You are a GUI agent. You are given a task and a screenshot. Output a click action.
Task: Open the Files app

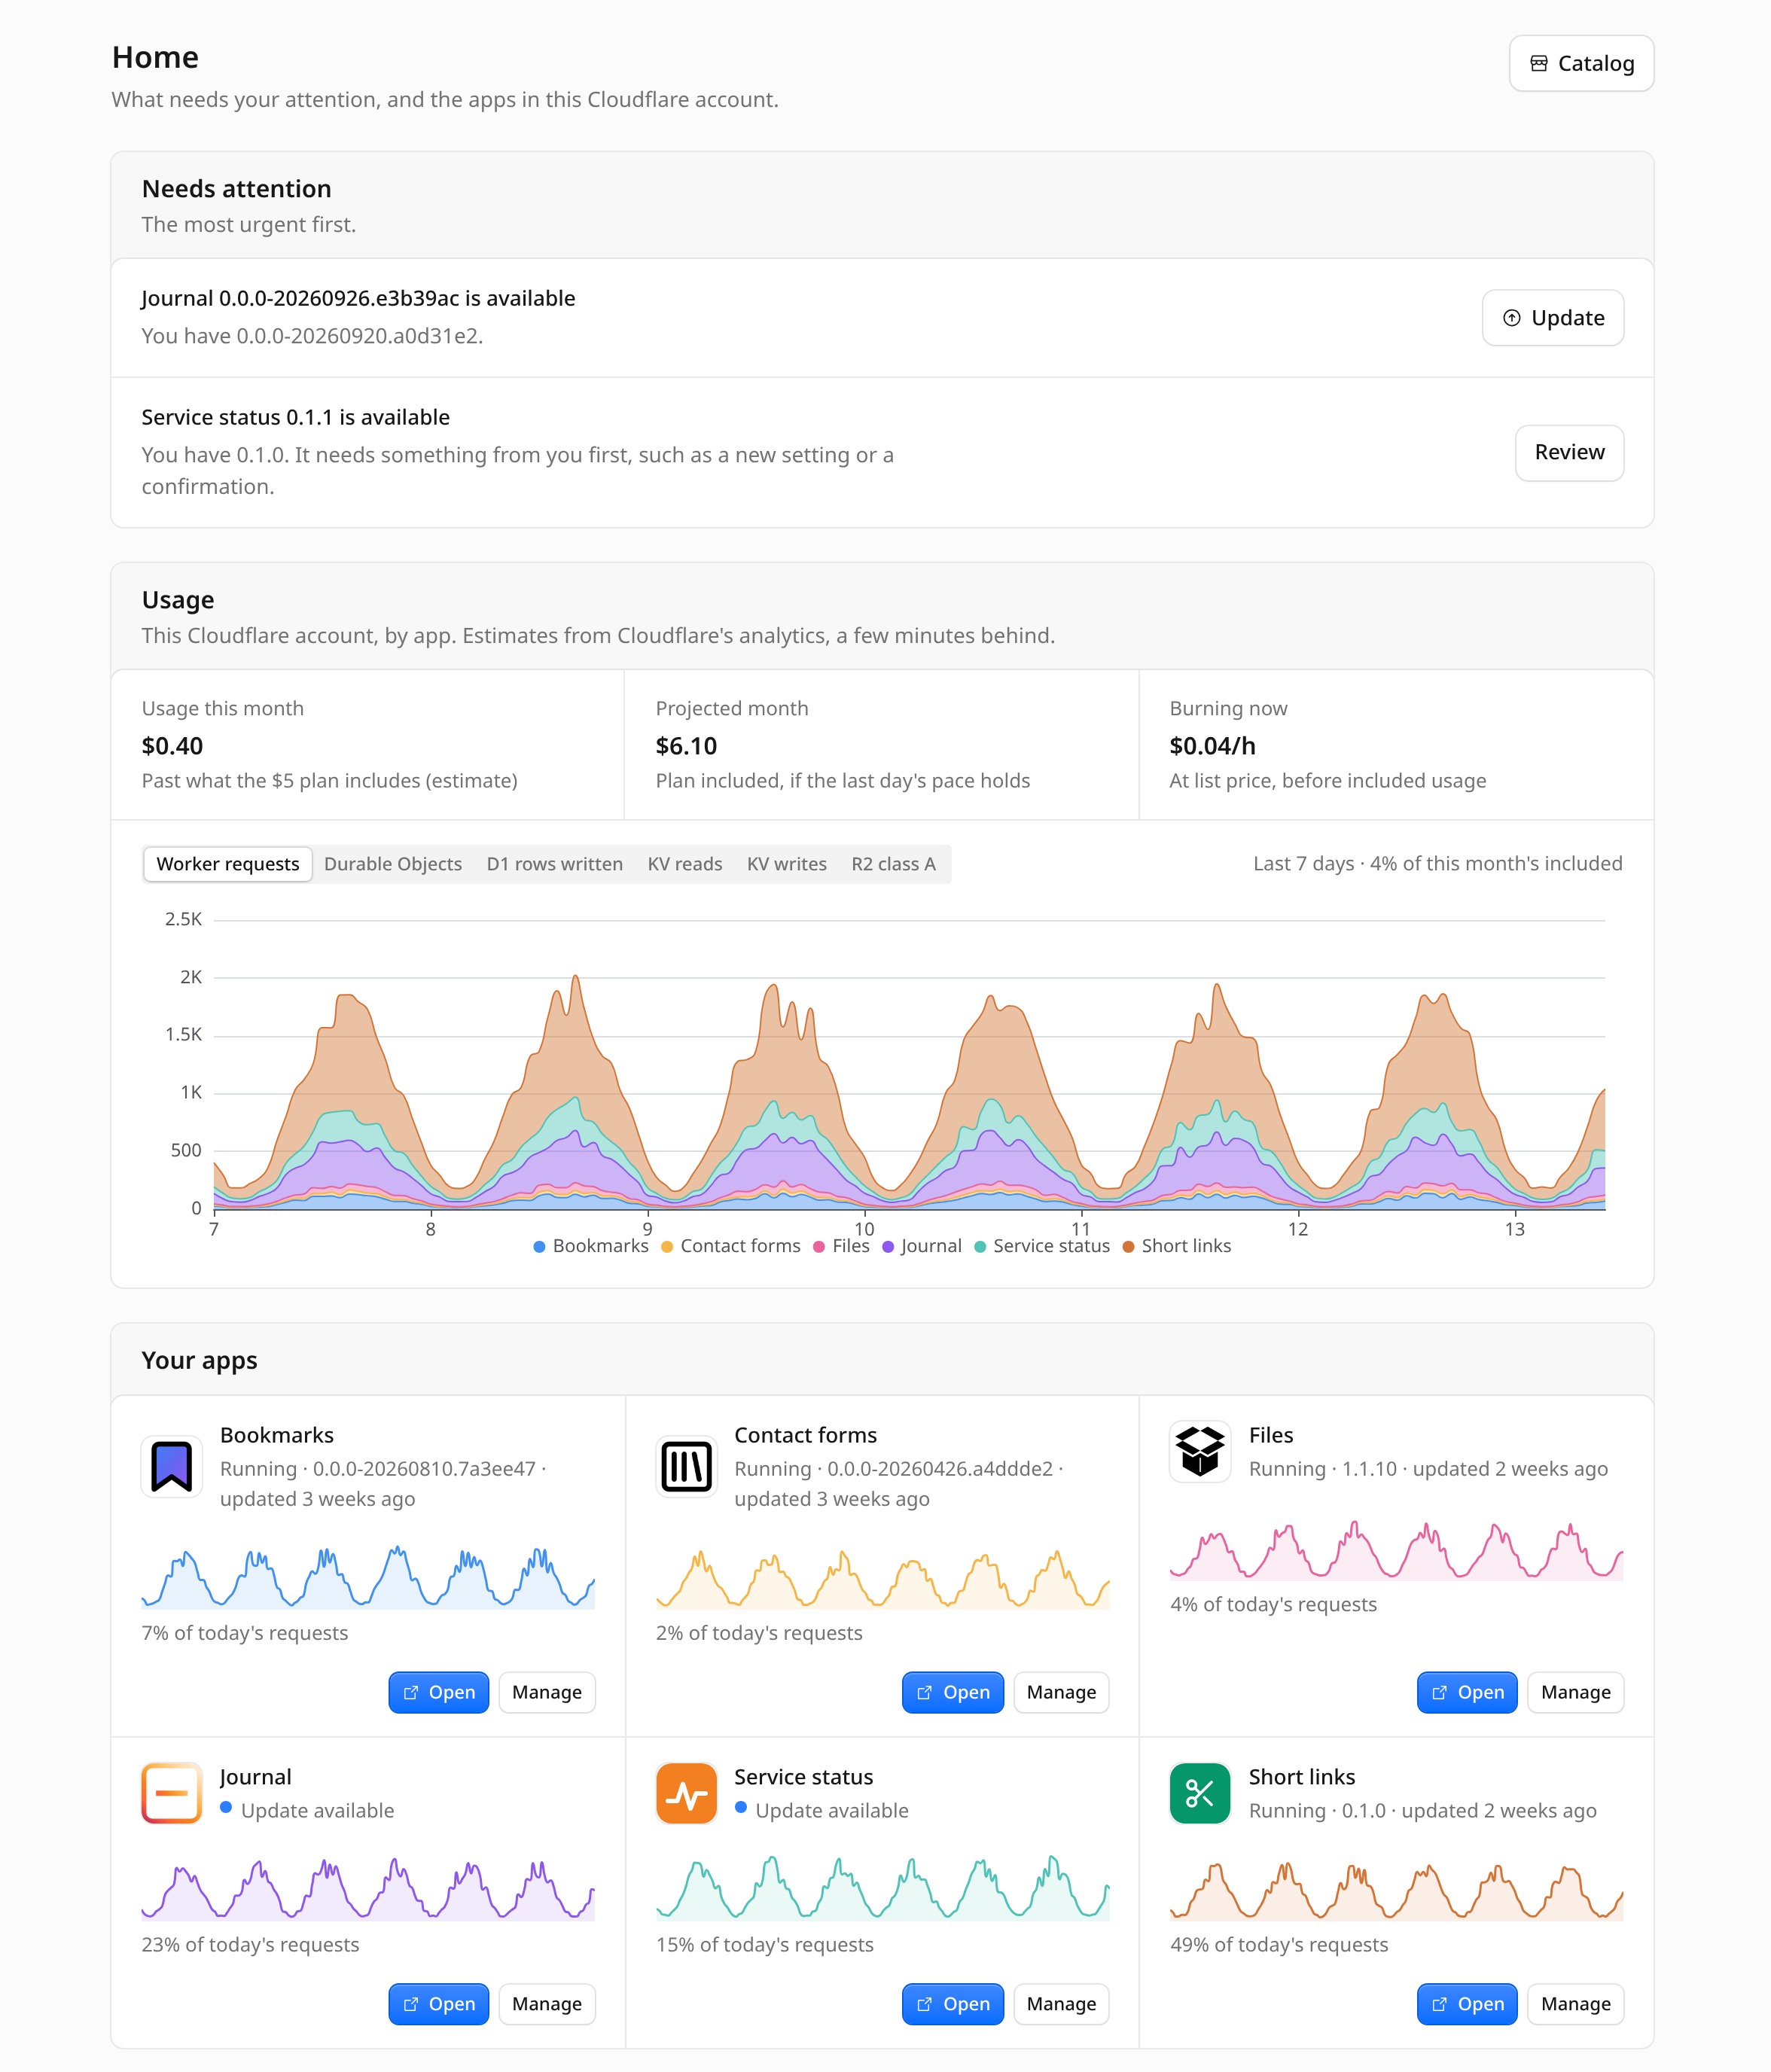point(1467,1693)
